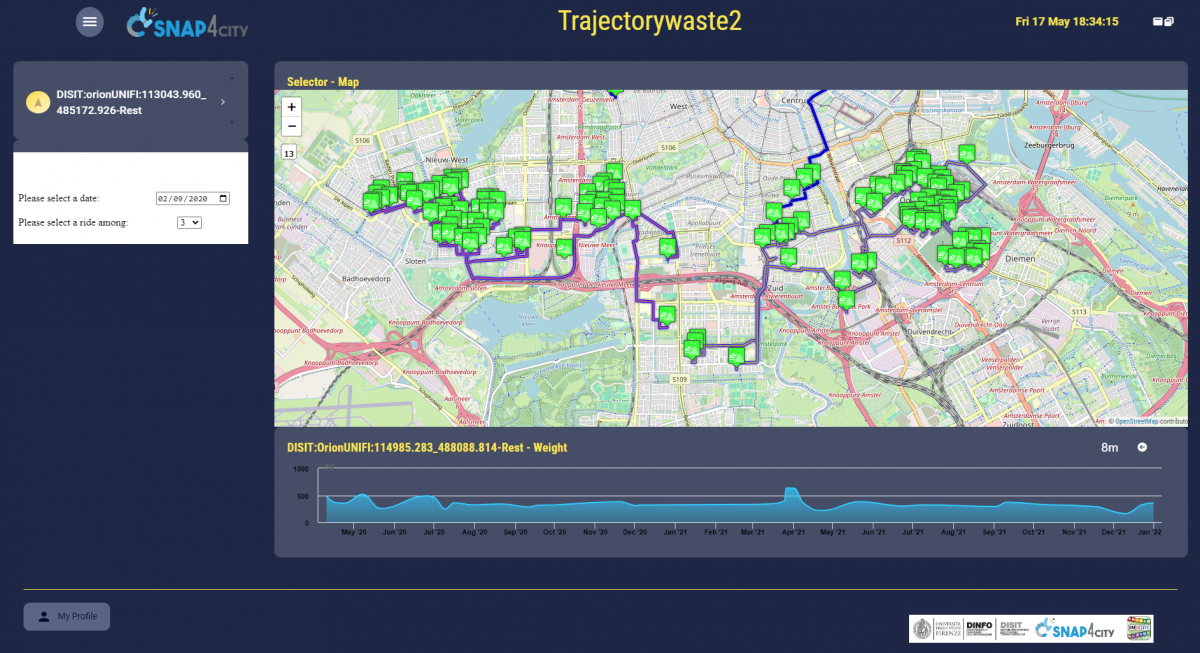Zoom in on the map
Screen dimensions: 1200x653
tap(291, 106)
